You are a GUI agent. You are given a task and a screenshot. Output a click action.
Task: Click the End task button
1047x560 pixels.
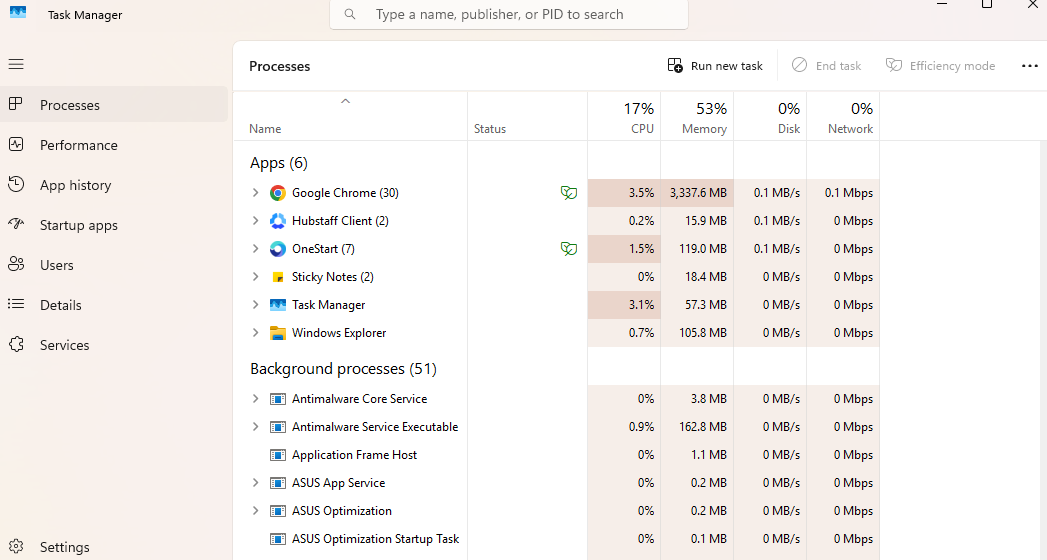827,66
